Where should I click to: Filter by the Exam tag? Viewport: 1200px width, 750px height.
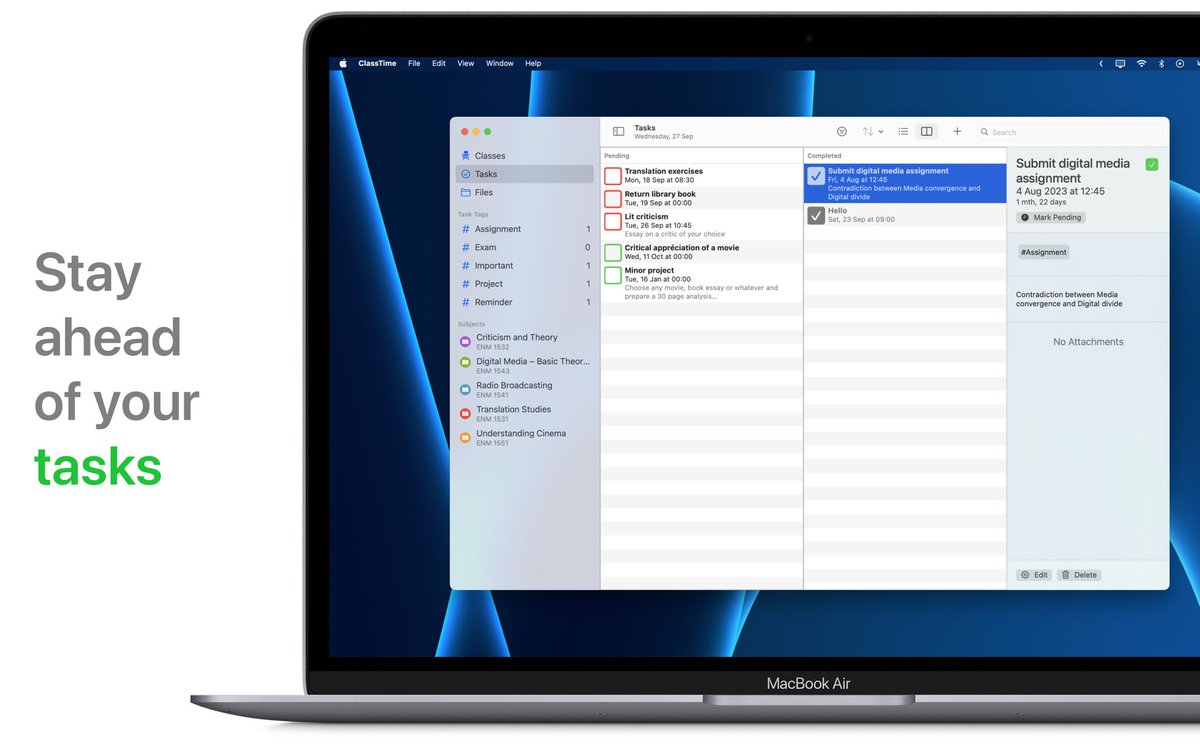(x=524, y=247)
